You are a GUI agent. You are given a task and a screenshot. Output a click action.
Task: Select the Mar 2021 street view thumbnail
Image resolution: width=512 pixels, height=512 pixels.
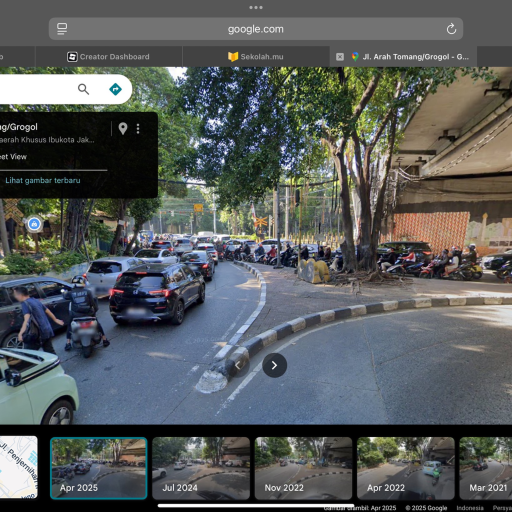[x=486, y=468]
